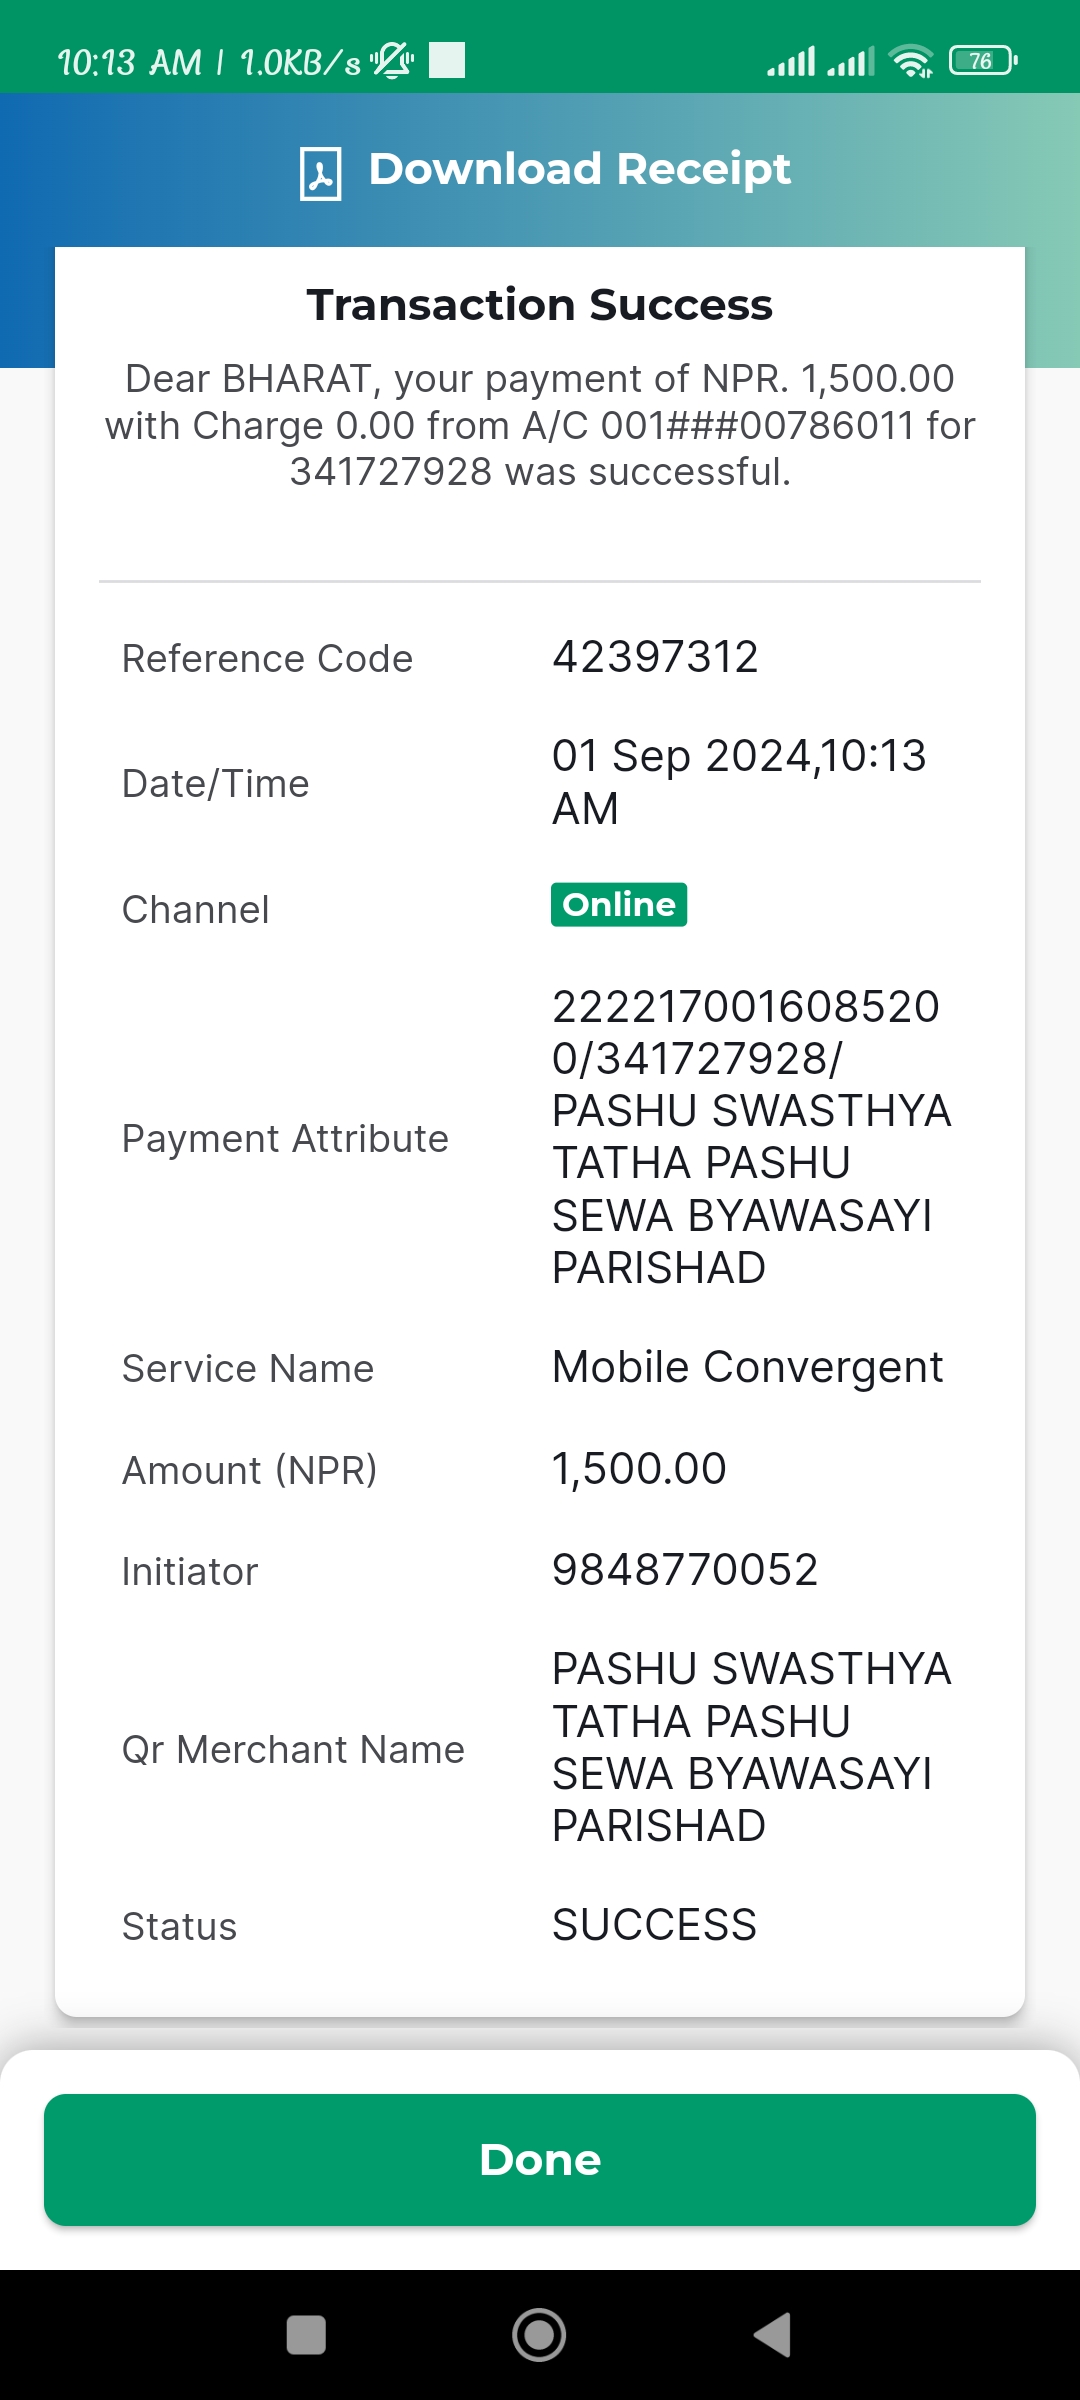1080x2400 pixels.
Task: Tap the battery indicator in status bar
Action: [983, 61]
